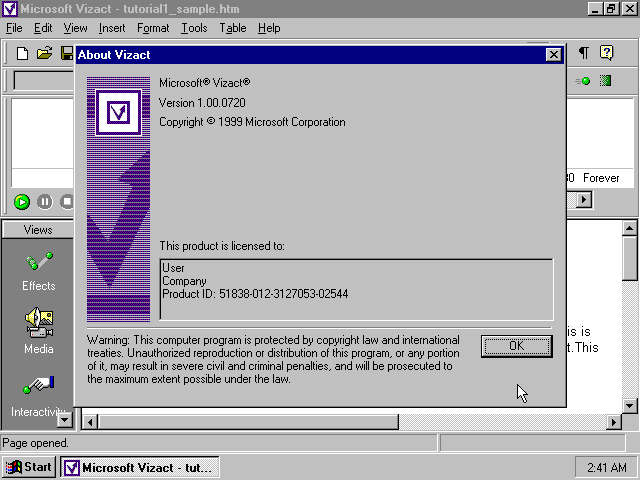Click the green Play button

pyautogui.click(x=22, y=202)
